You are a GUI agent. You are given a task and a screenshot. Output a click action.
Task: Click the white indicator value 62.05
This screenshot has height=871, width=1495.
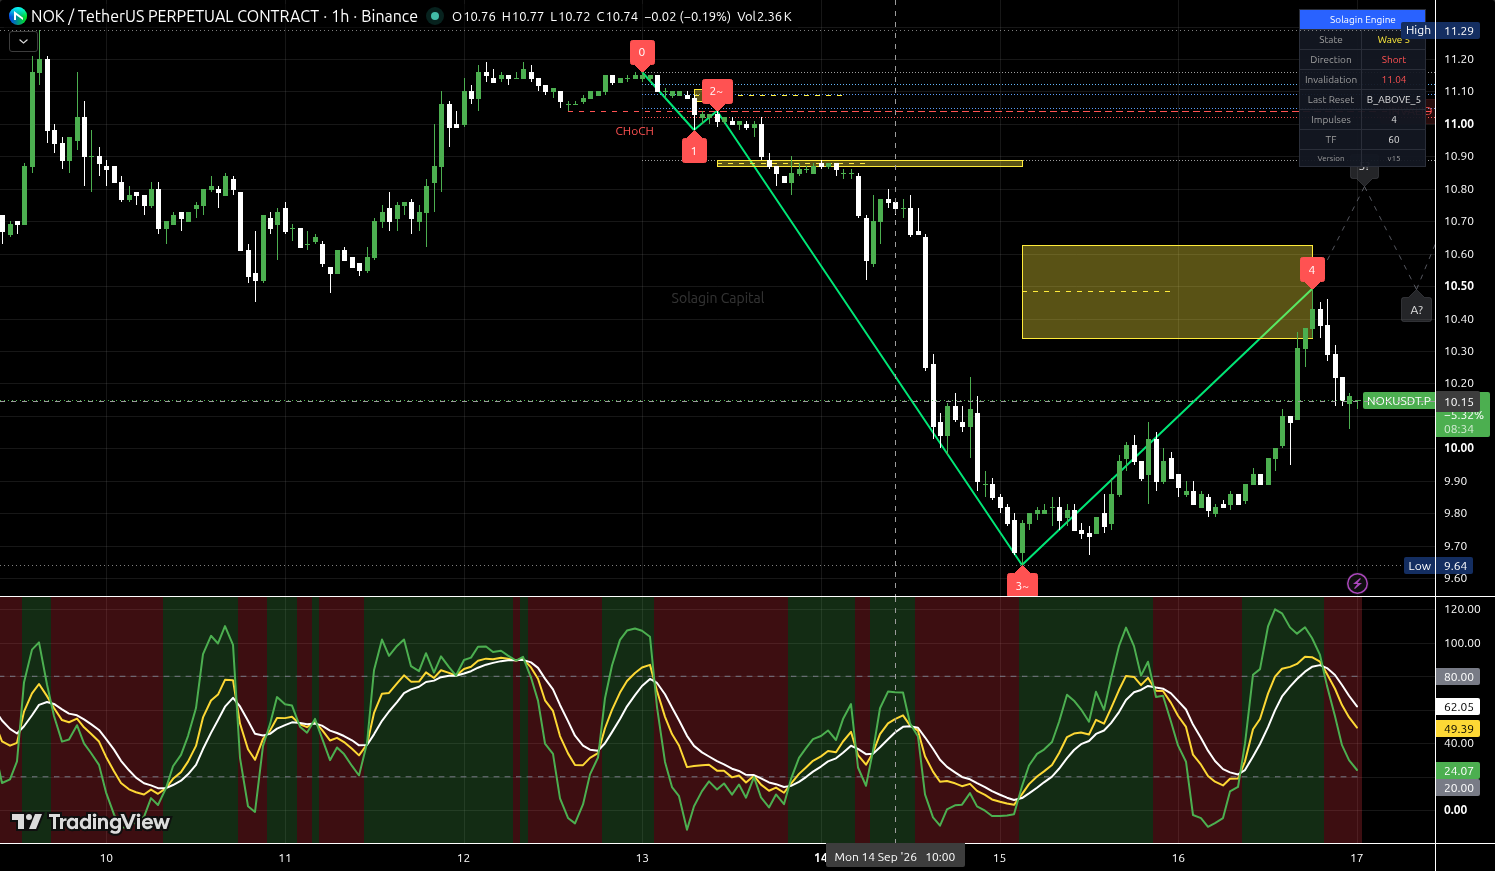(x=1459, y=707)
